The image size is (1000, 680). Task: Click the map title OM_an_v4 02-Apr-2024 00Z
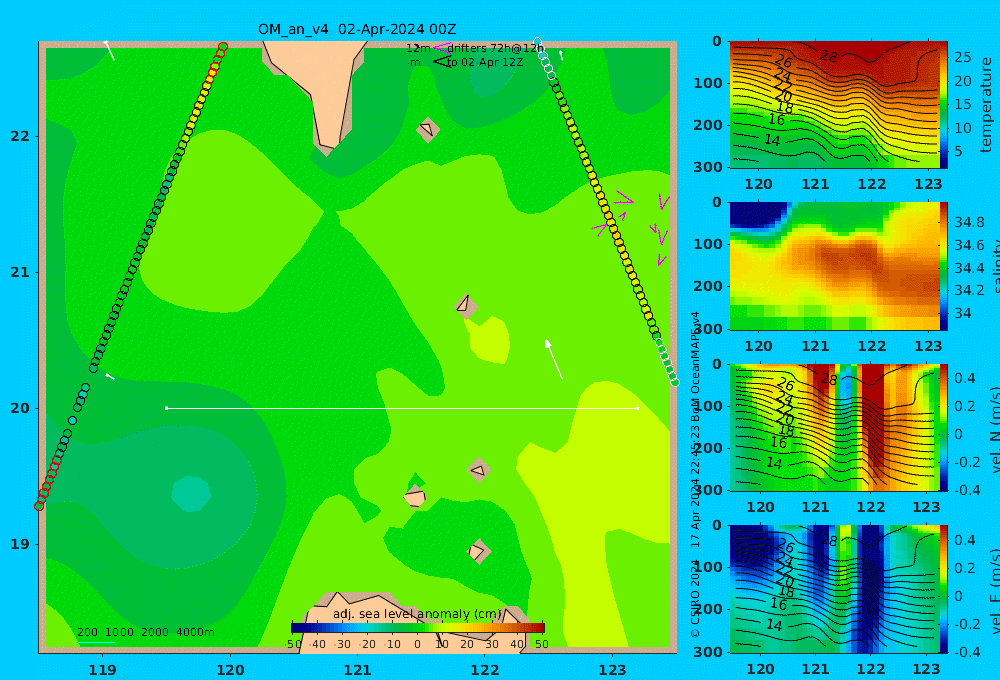pyautogui.click(x=357, y=29)
